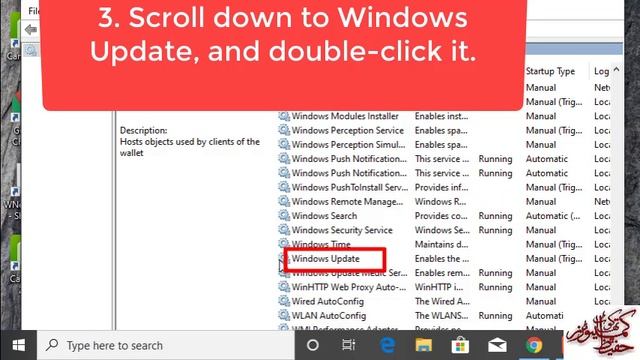This screenshot has width=640, height=360.
Task: Click 'The Wired A...' description cell
Action: tap(442, 302)
